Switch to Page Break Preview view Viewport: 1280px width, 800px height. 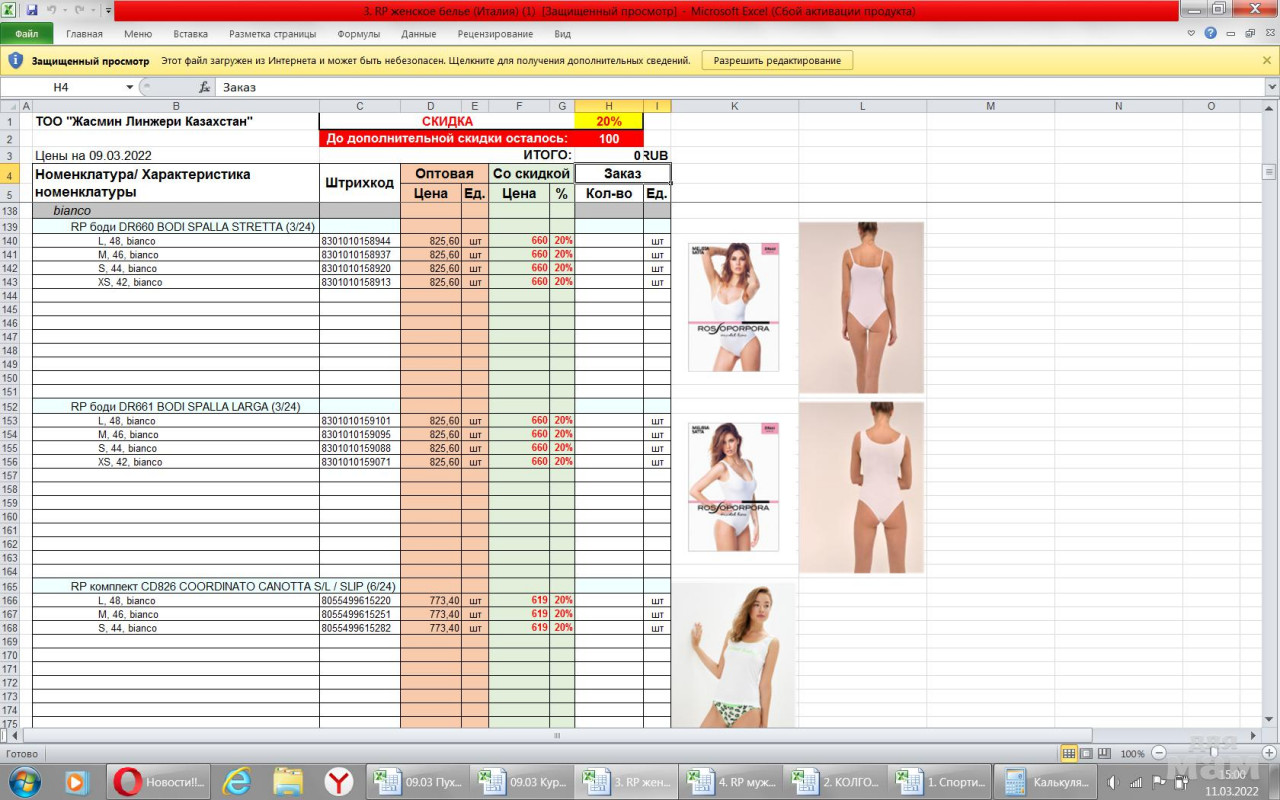click(x=1103, y=753)
